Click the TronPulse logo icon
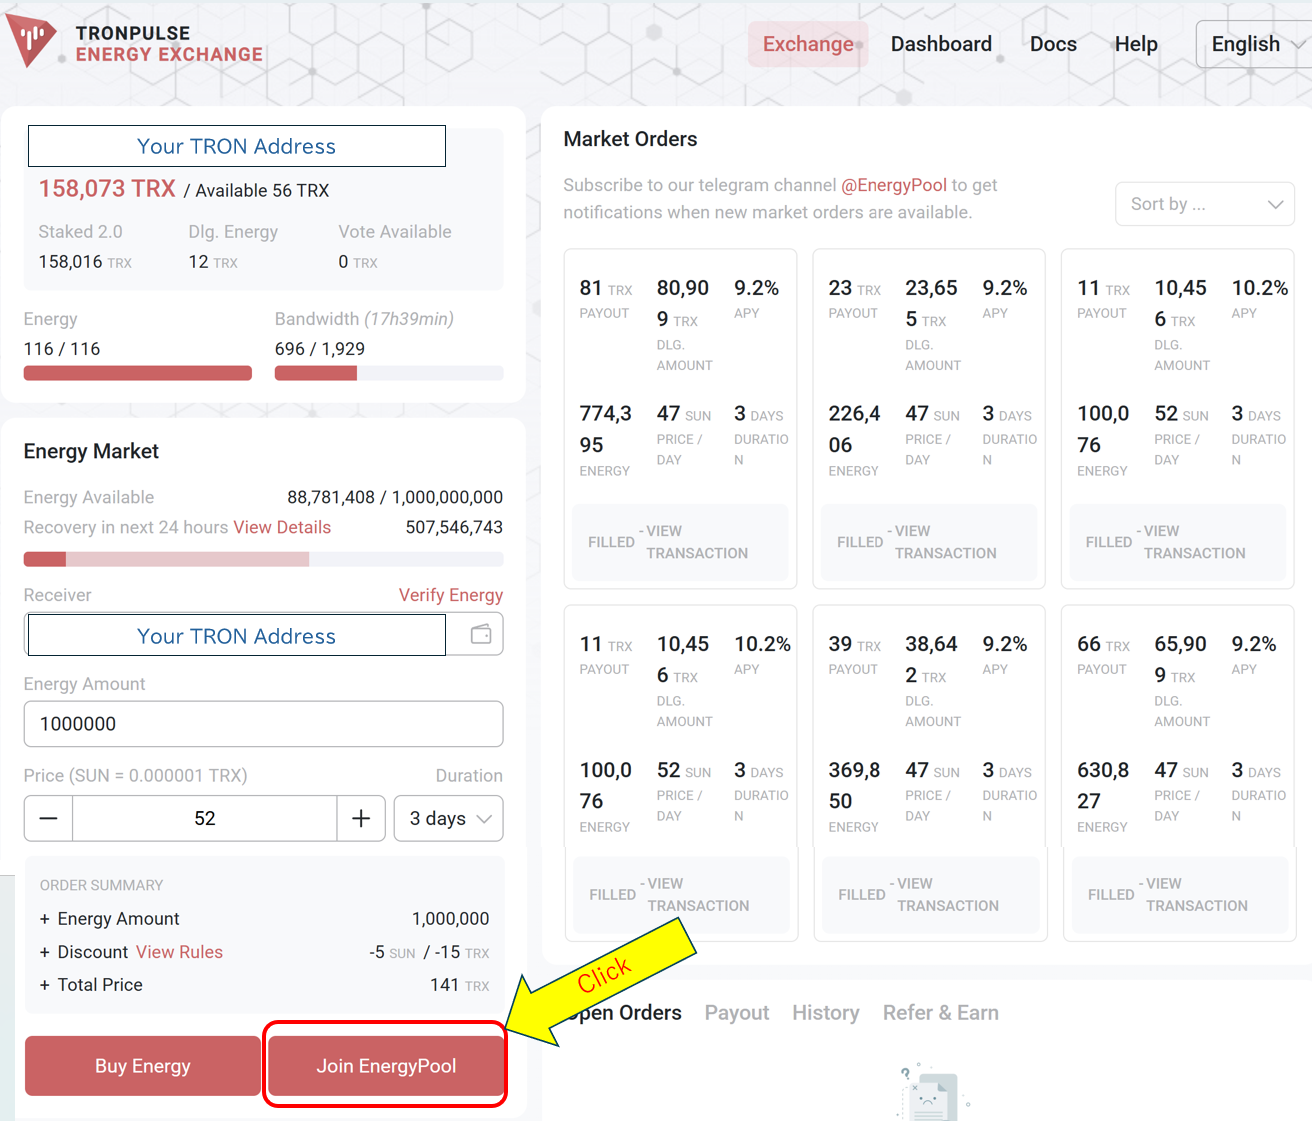1312x1121 pixels. [31, 41]
